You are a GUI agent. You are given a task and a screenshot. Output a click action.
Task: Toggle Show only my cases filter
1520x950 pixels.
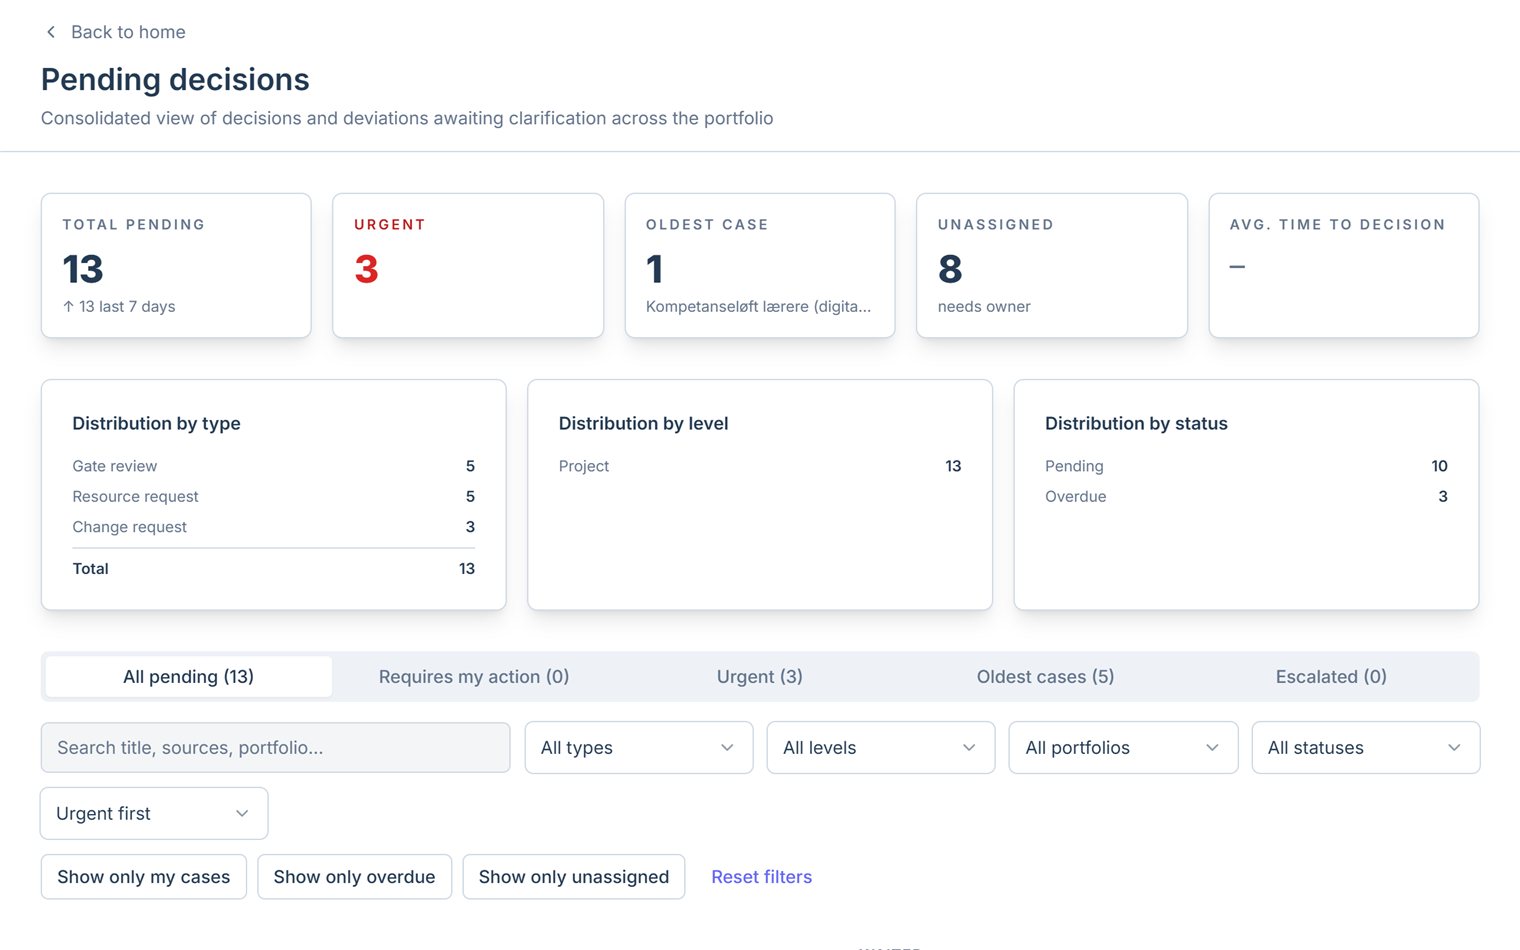[x=144, y=877]
